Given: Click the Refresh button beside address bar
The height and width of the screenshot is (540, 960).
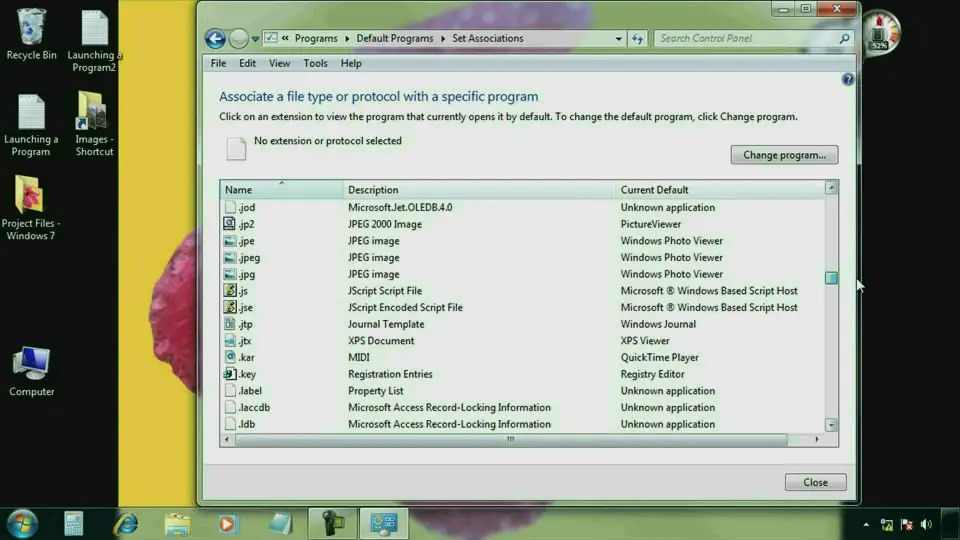Looking at the screenshot, I should (637, 39).
